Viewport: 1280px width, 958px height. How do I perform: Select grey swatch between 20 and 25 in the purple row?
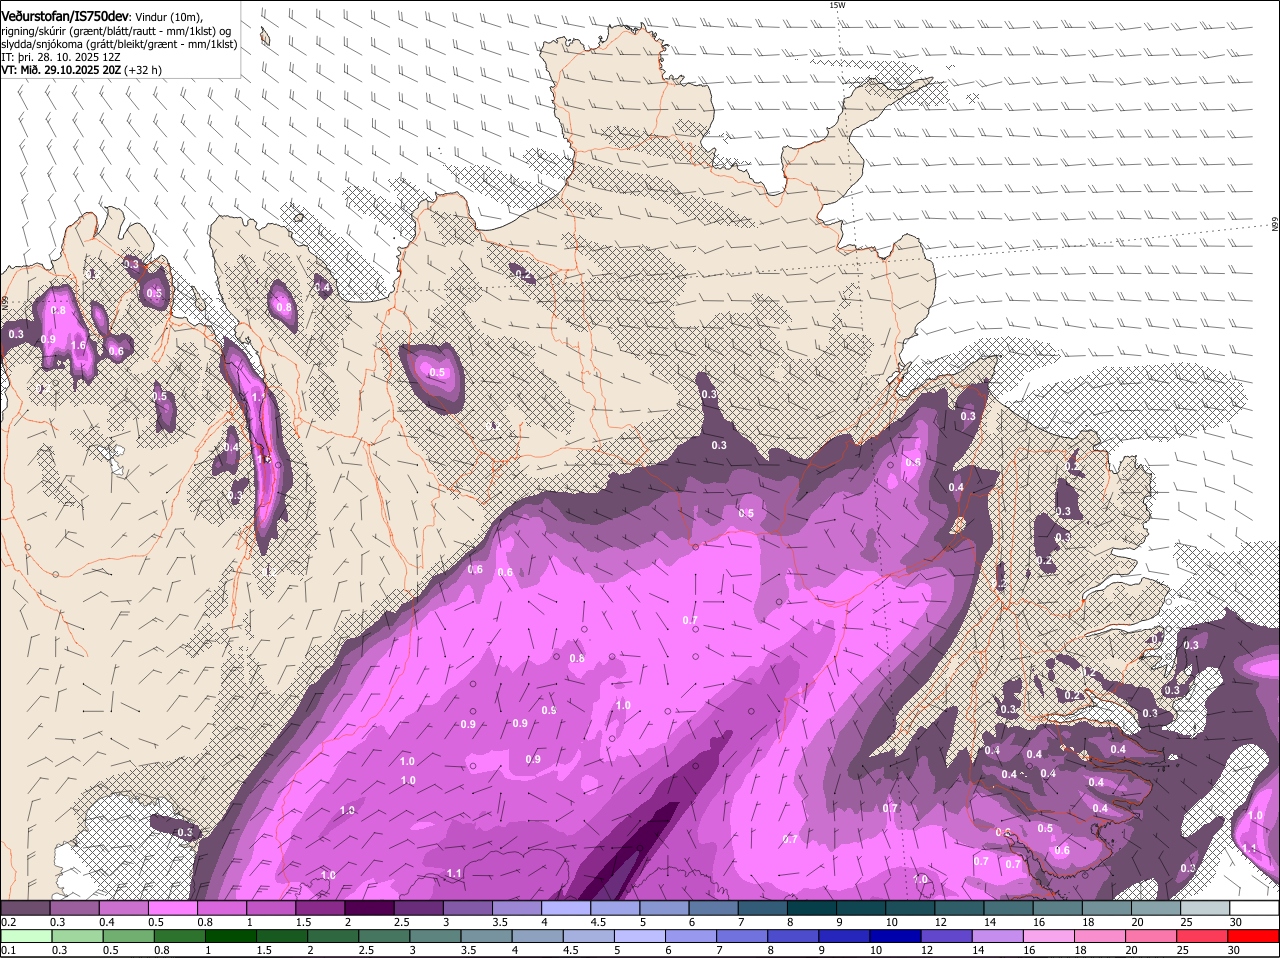[1156, 908]
